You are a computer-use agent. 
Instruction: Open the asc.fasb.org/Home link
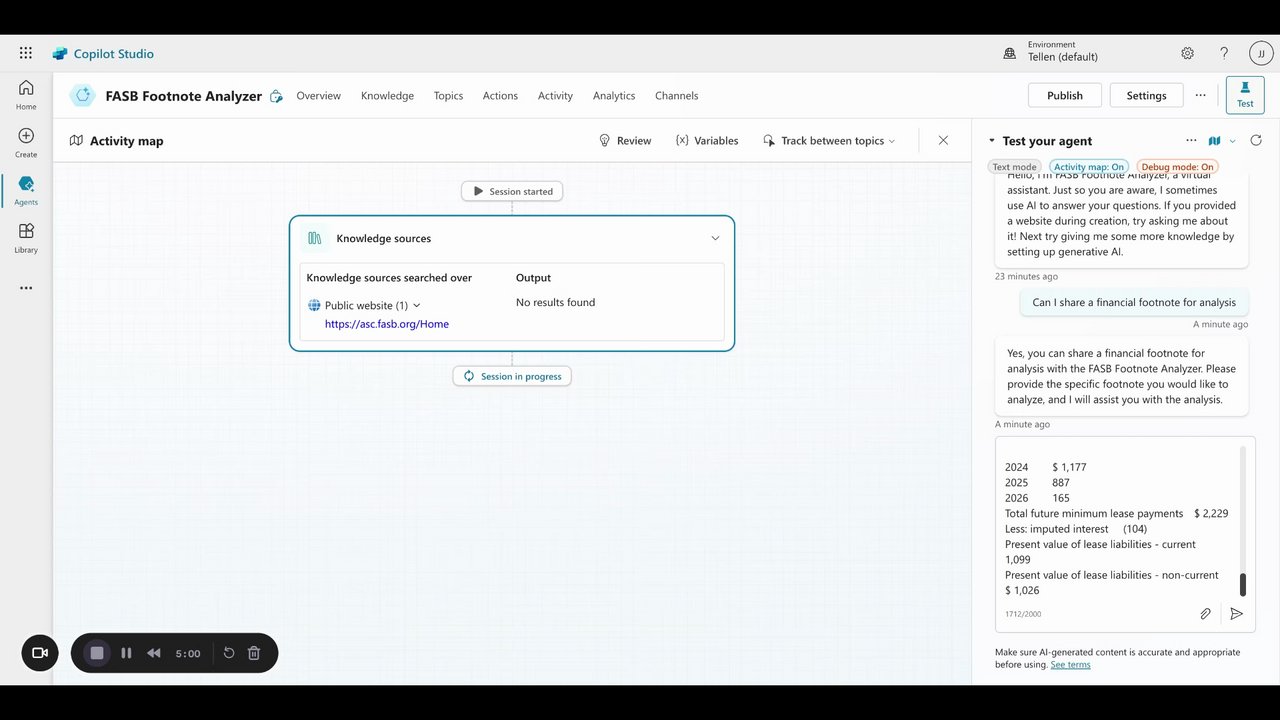tap(387, 324)
